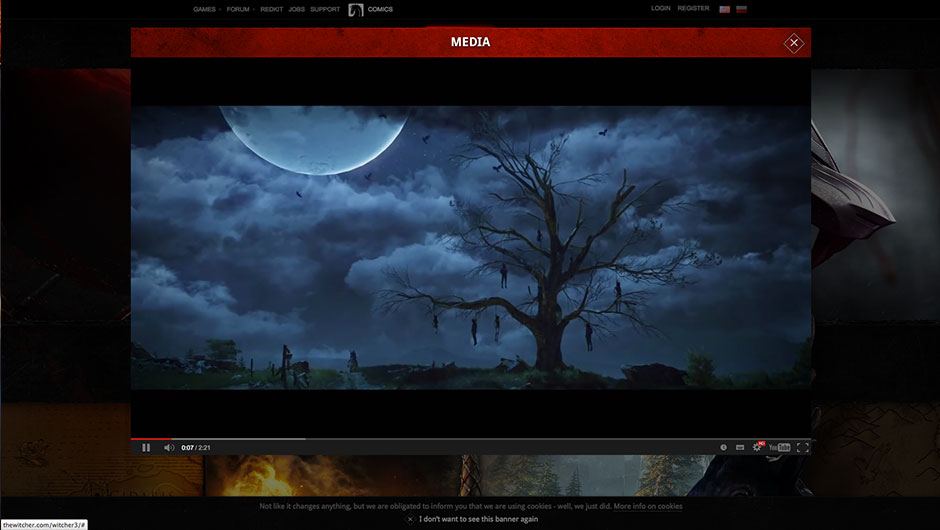Open the REDkit menu item
The height and width of the screenshot is (530, 940).
[272, 9]
